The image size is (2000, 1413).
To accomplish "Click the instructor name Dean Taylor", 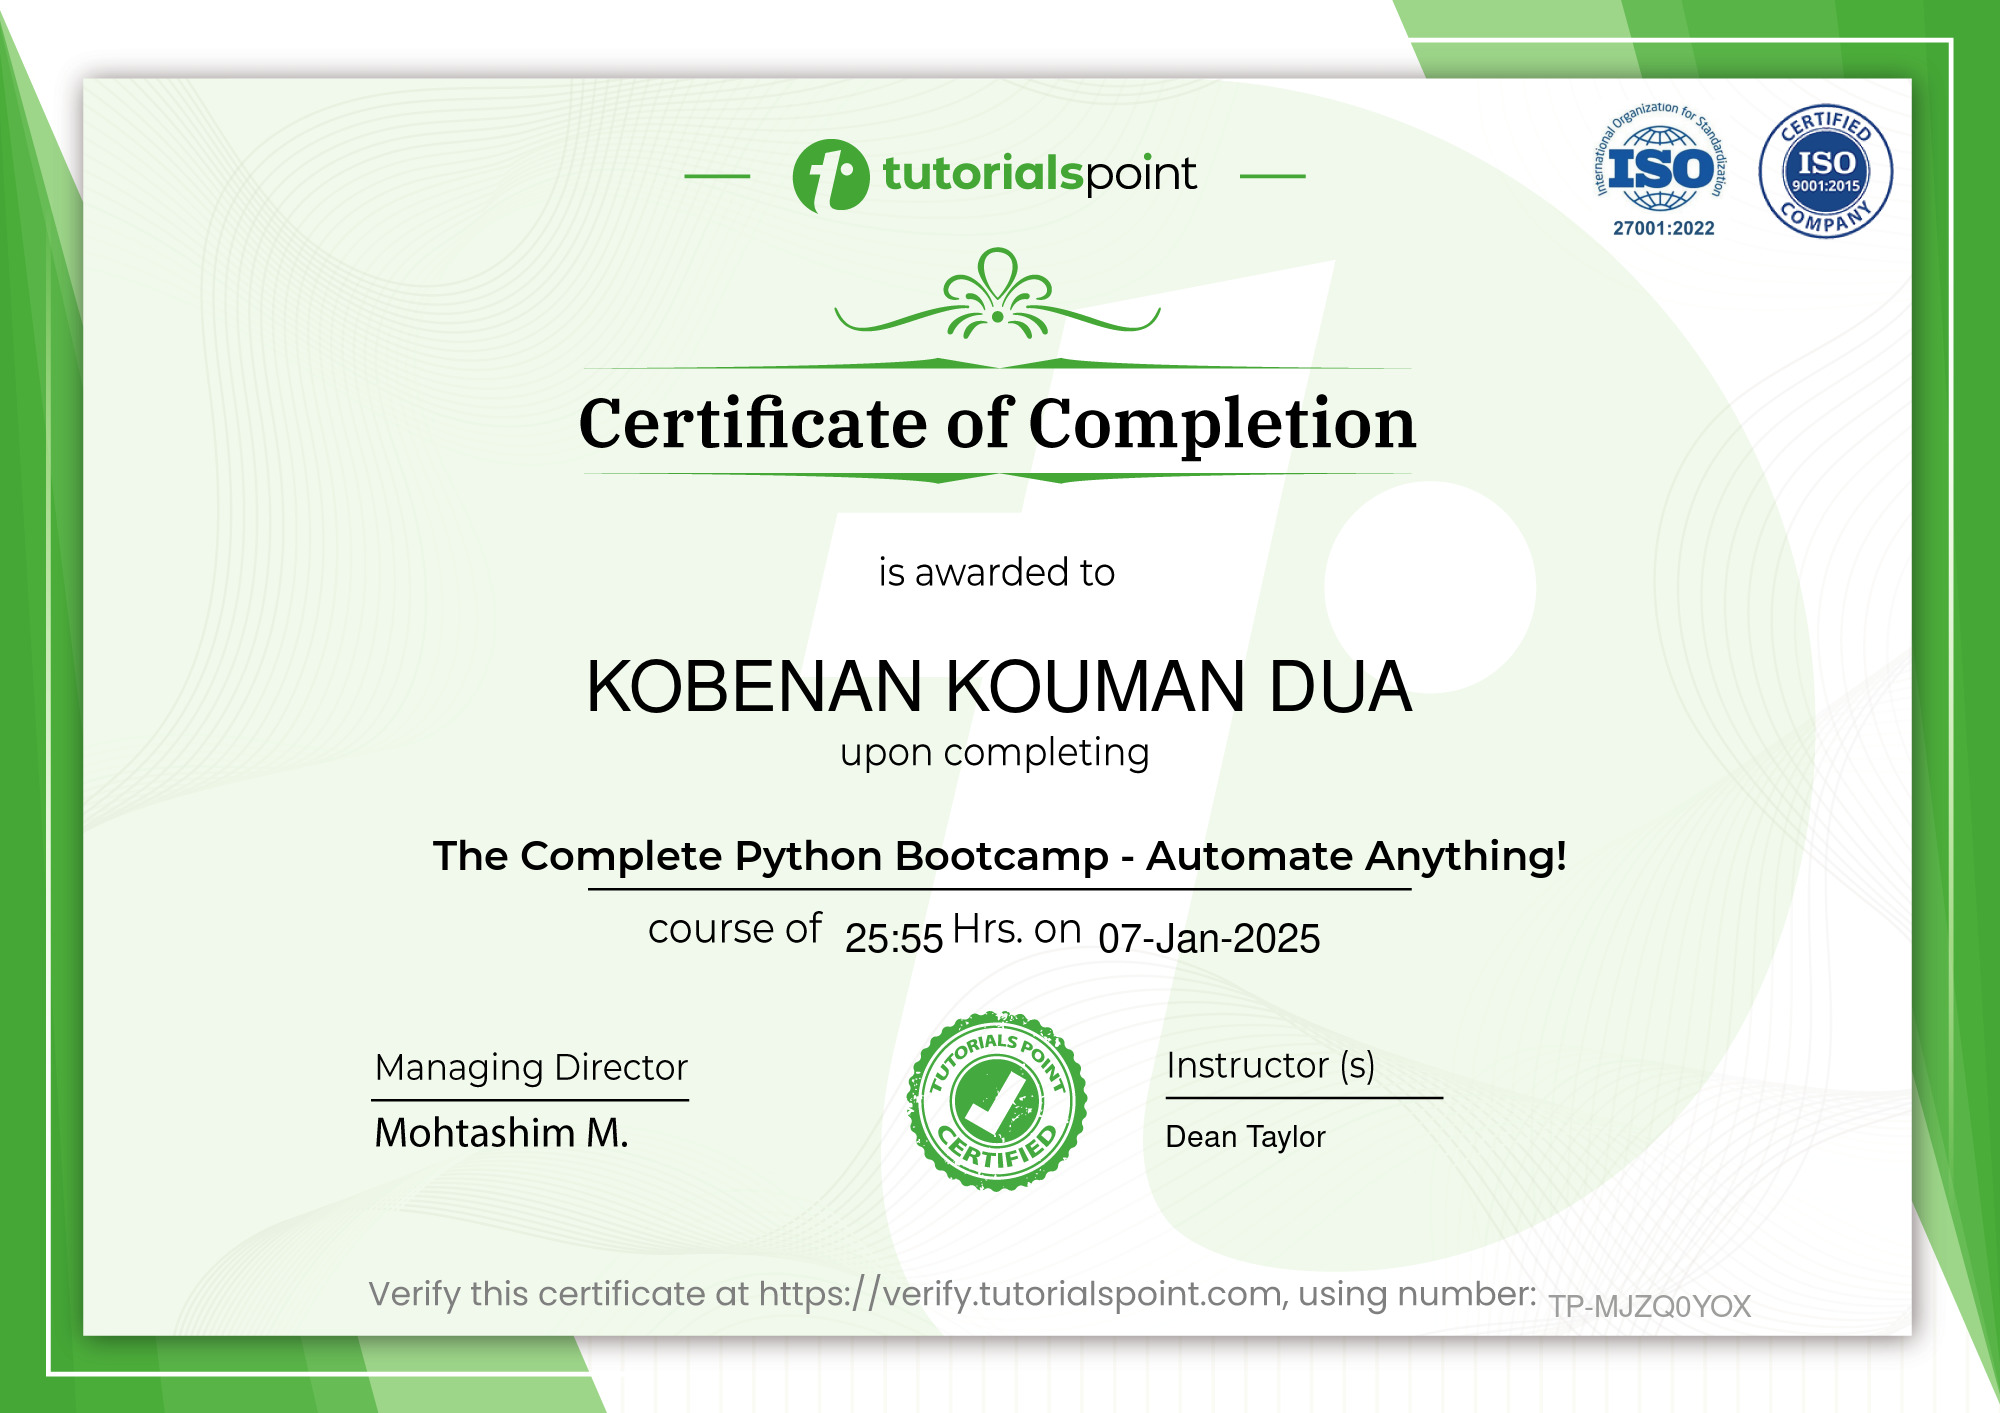I will coord(1247,1137).
